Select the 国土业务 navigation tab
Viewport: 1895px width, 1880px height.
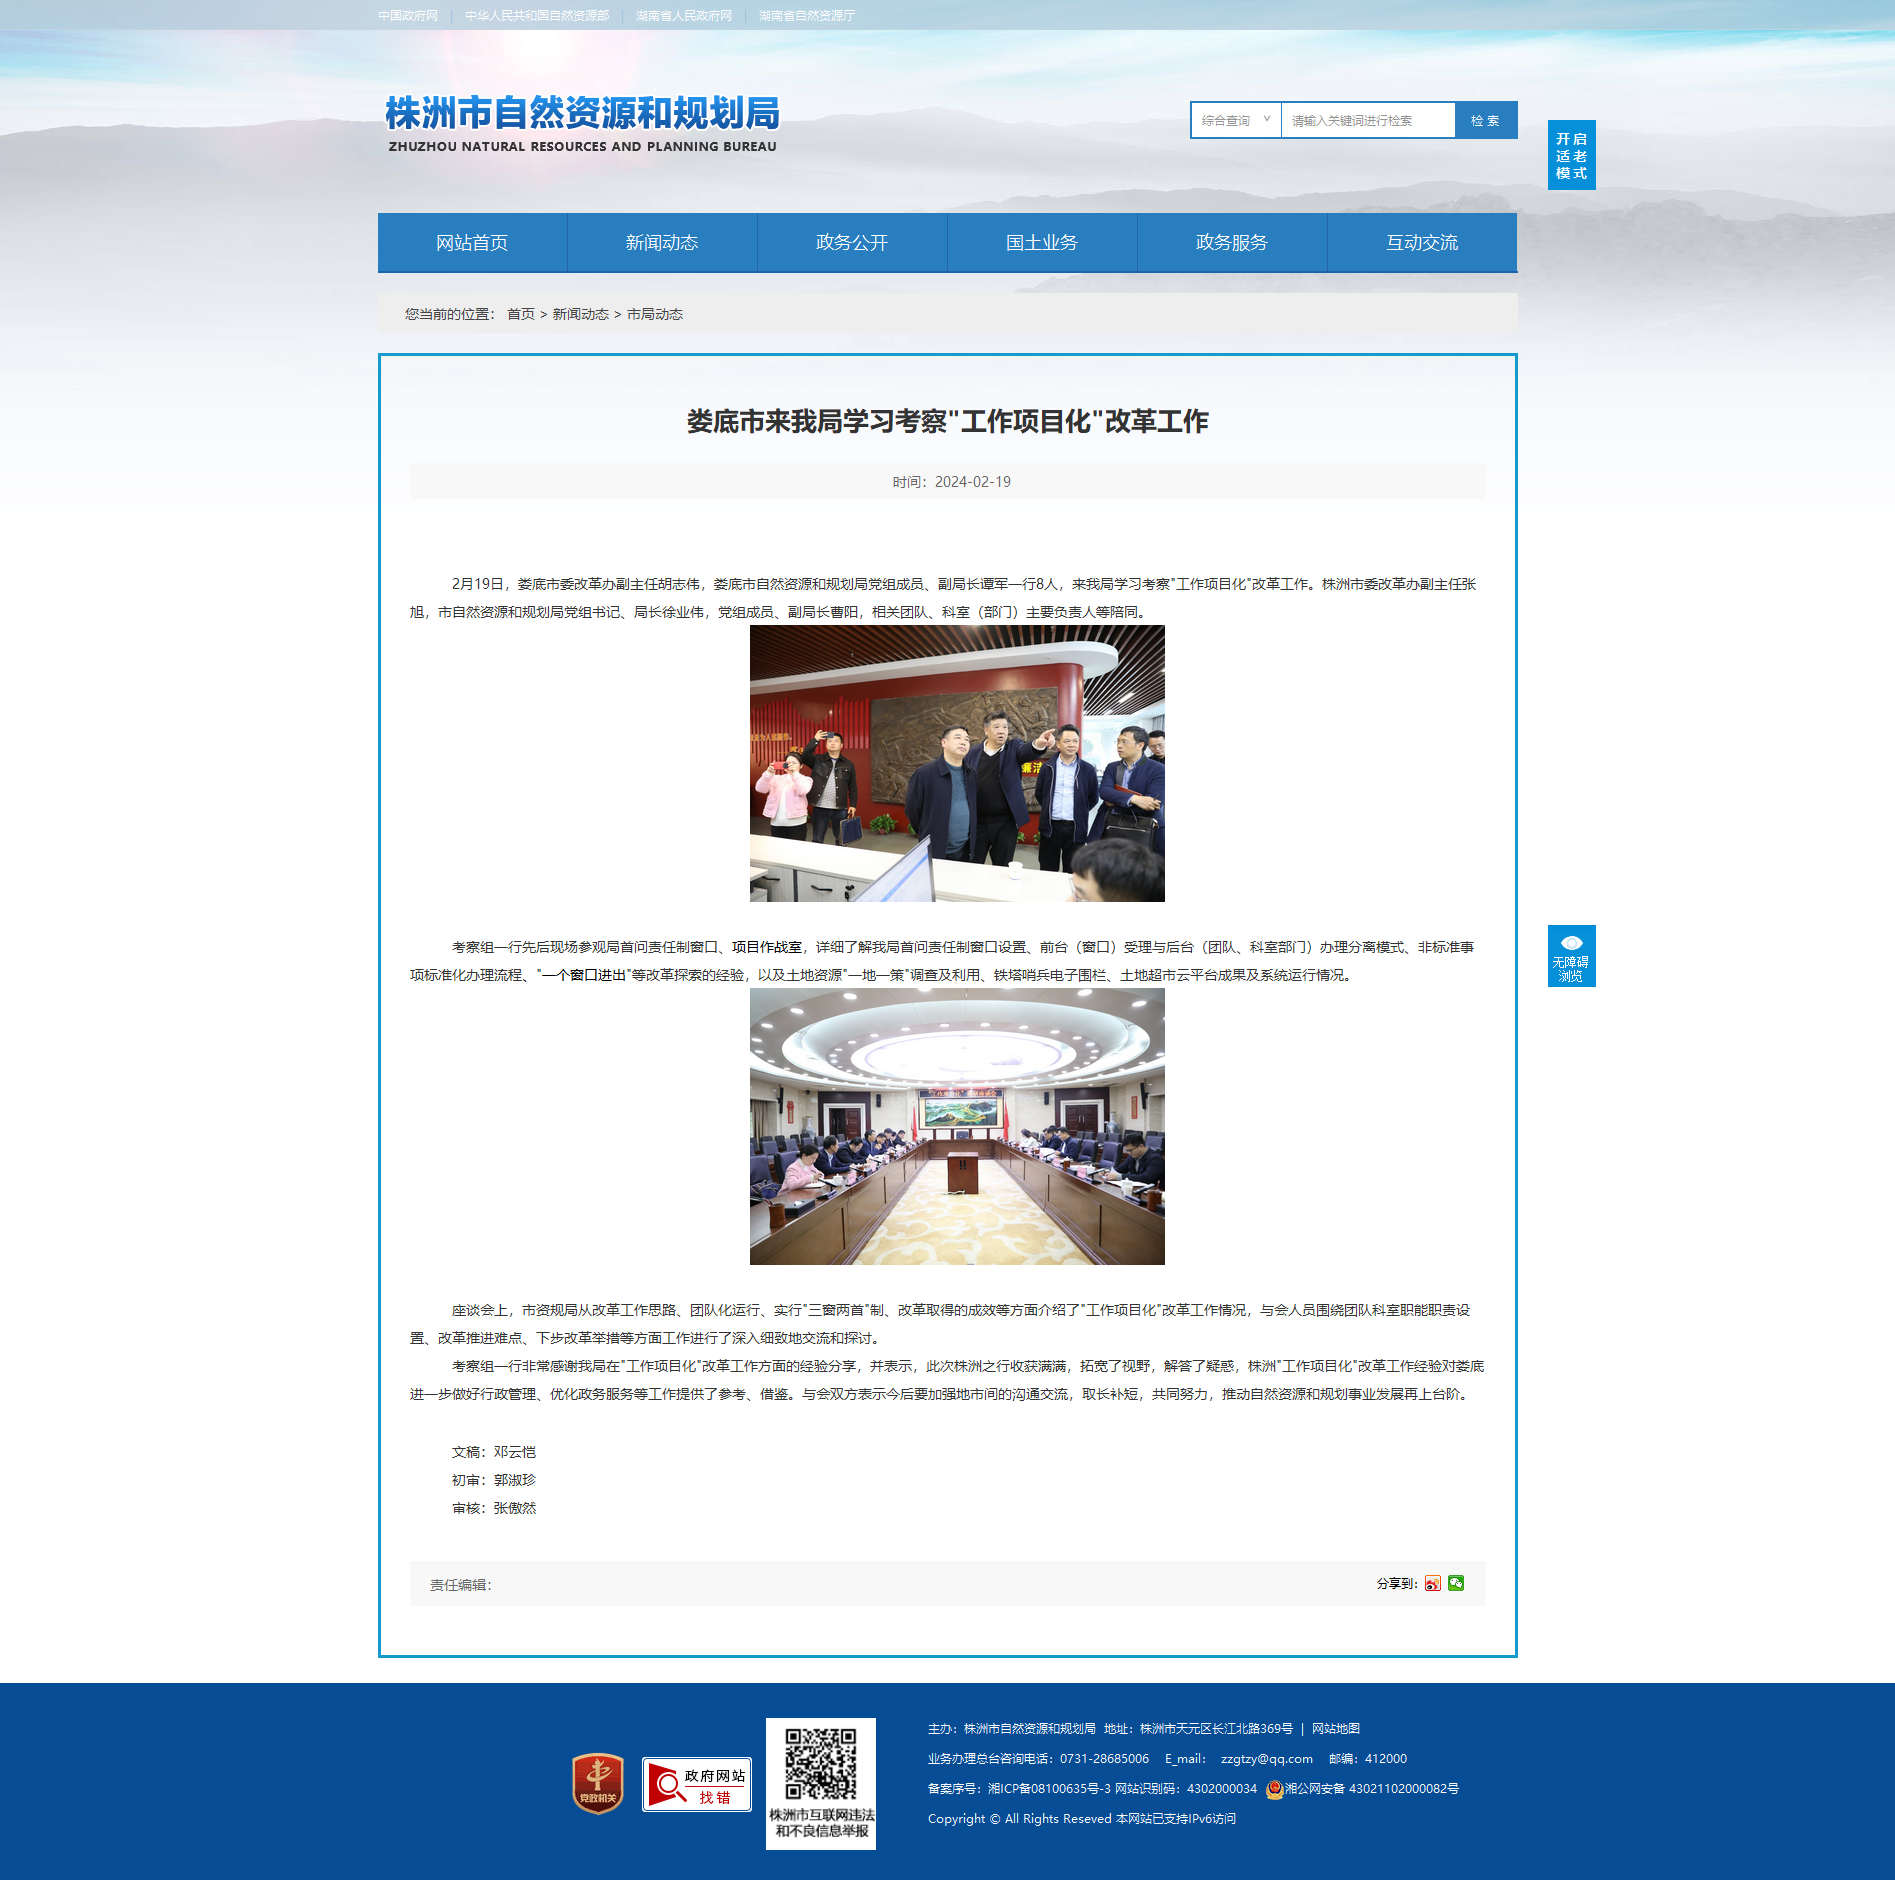pyautogui.click(x=1042, y=242)
